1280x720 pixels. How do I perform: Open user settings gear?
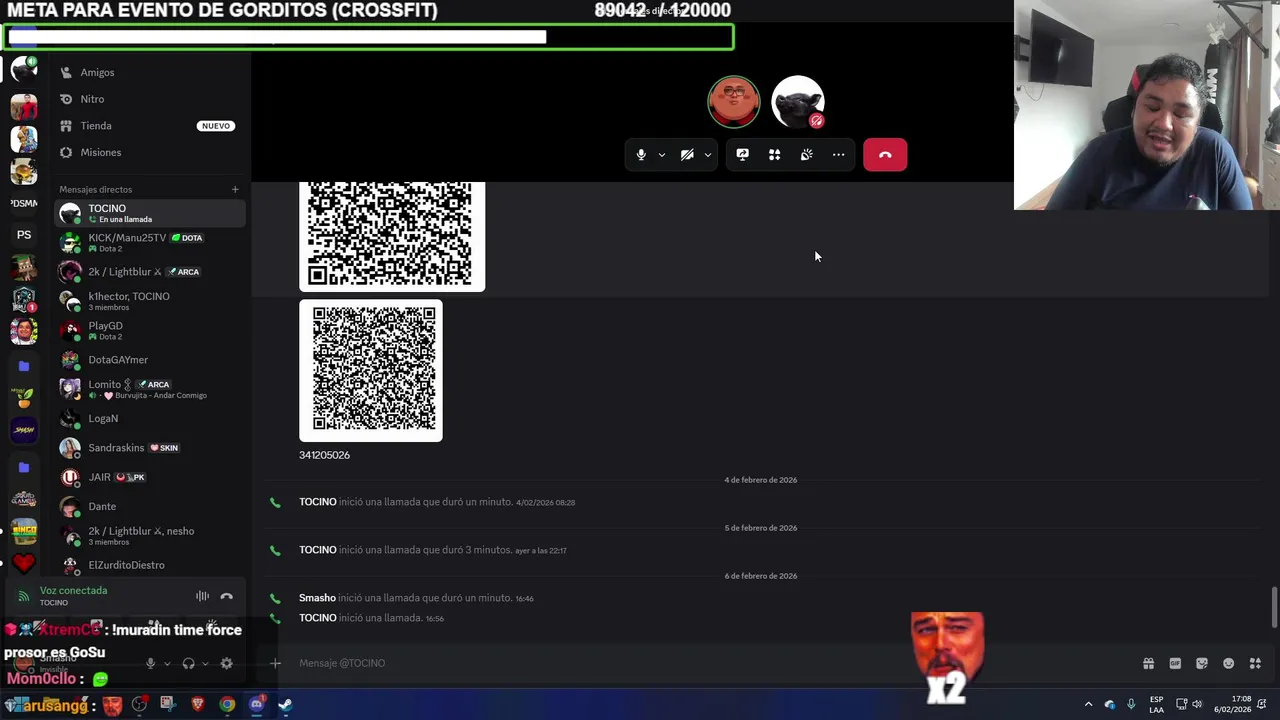(x=226, y=663)
